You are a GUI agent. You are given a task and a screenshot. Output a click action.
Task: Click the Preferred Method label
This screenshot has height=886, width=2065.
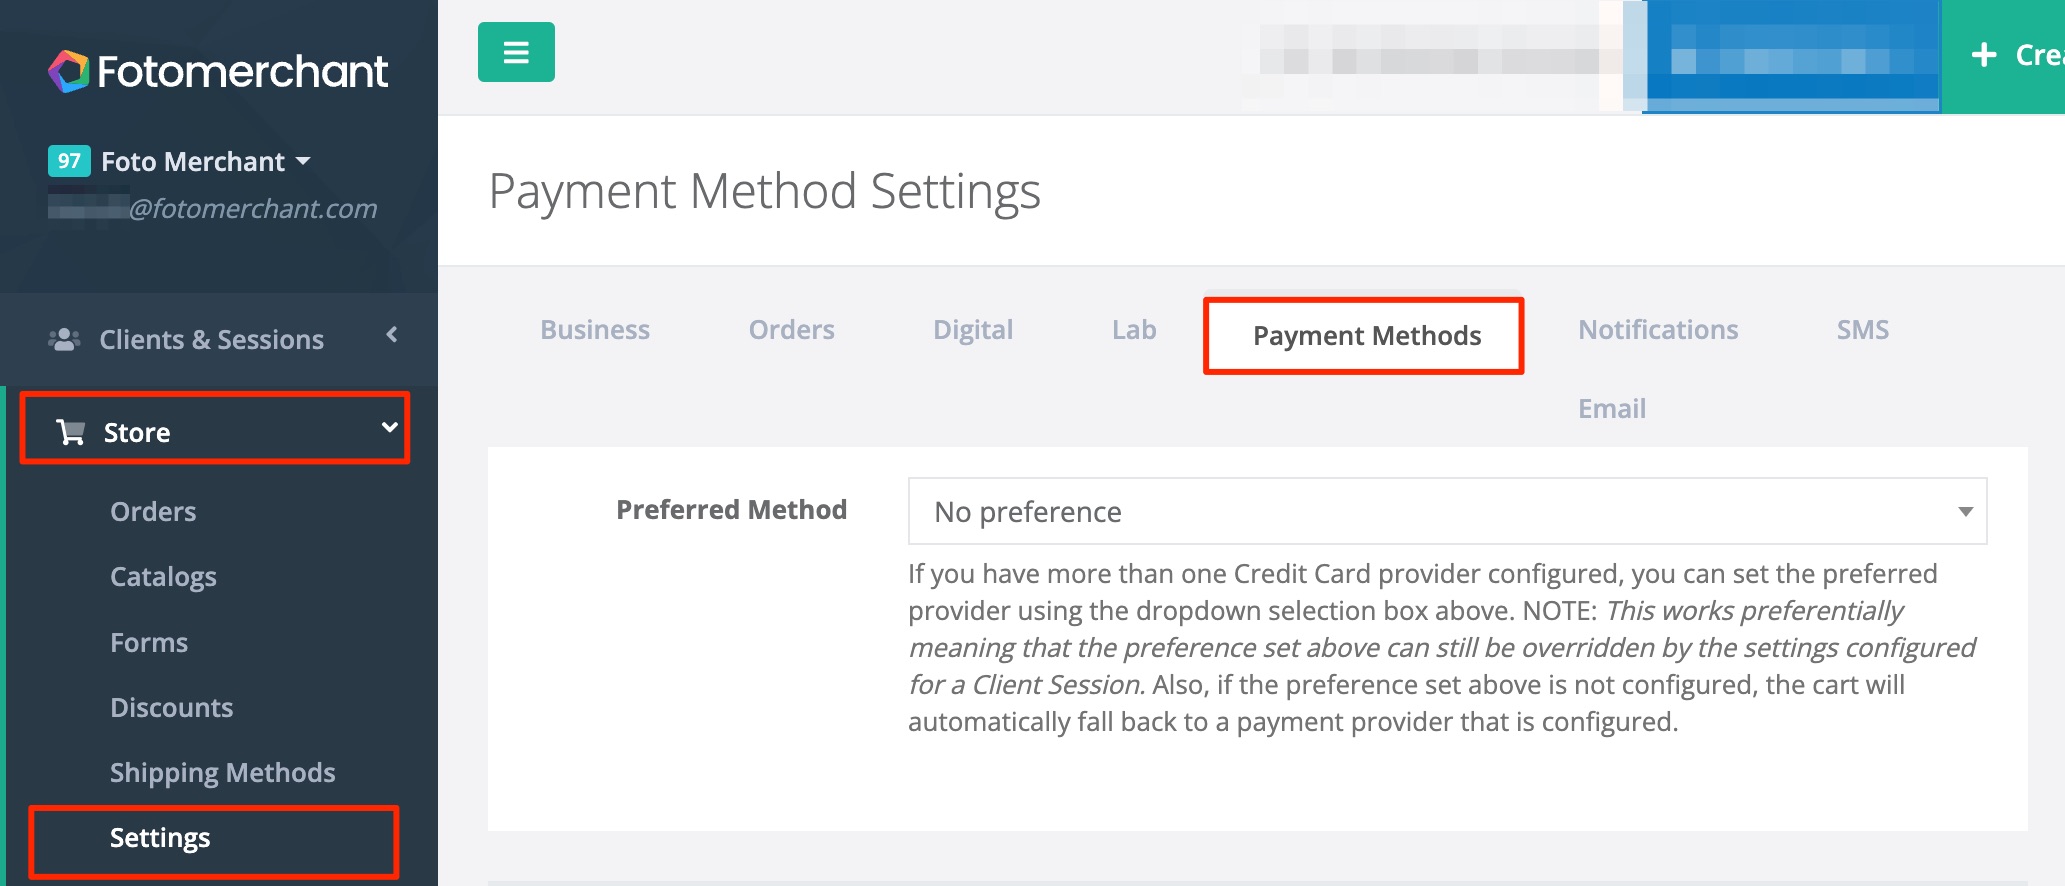(731, 510)
